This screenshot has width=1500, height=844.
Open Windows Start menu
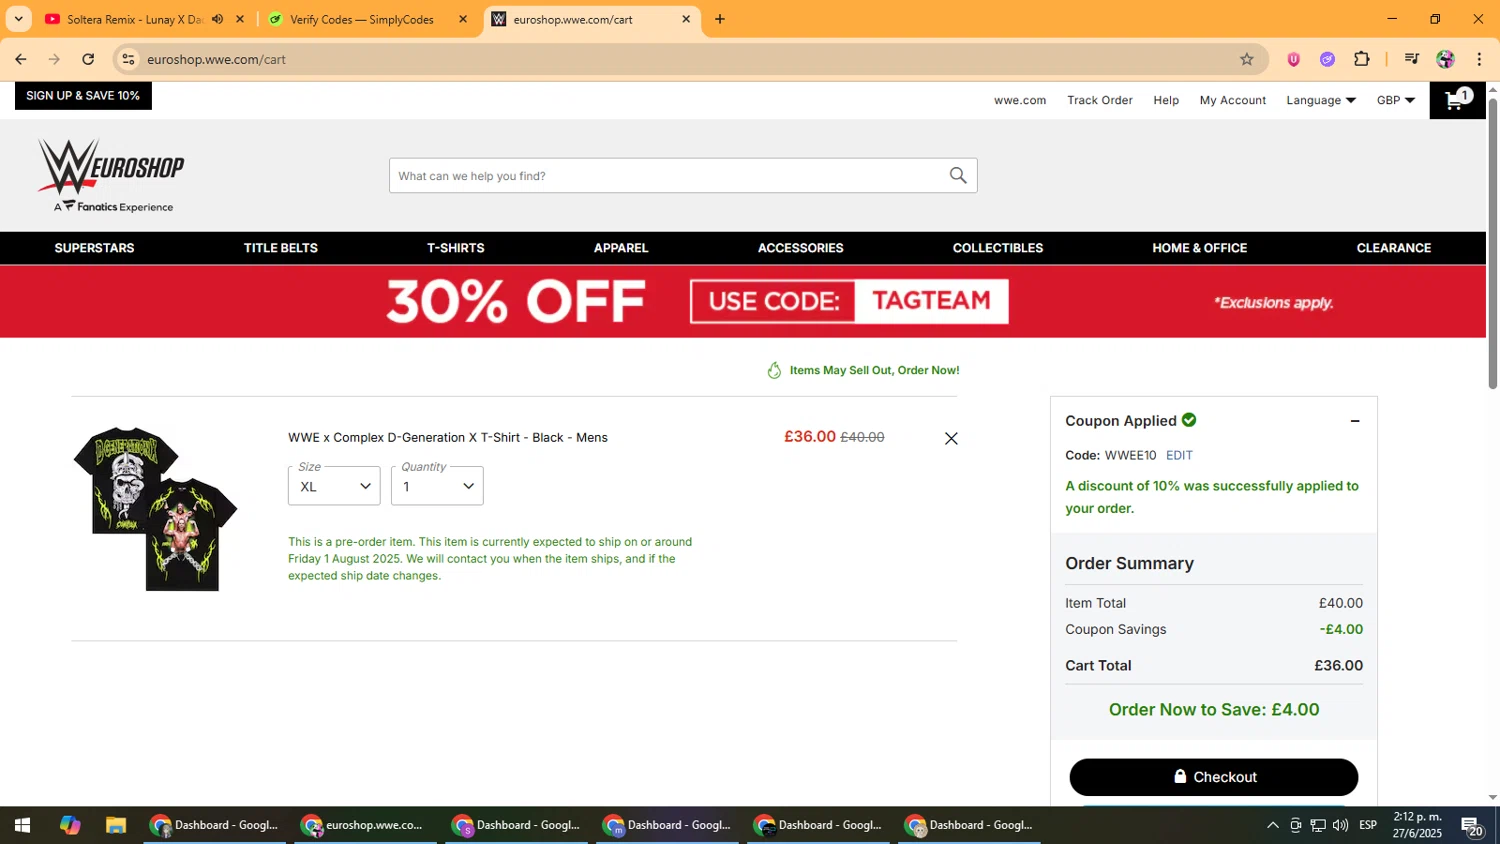[x=22, y=825]
